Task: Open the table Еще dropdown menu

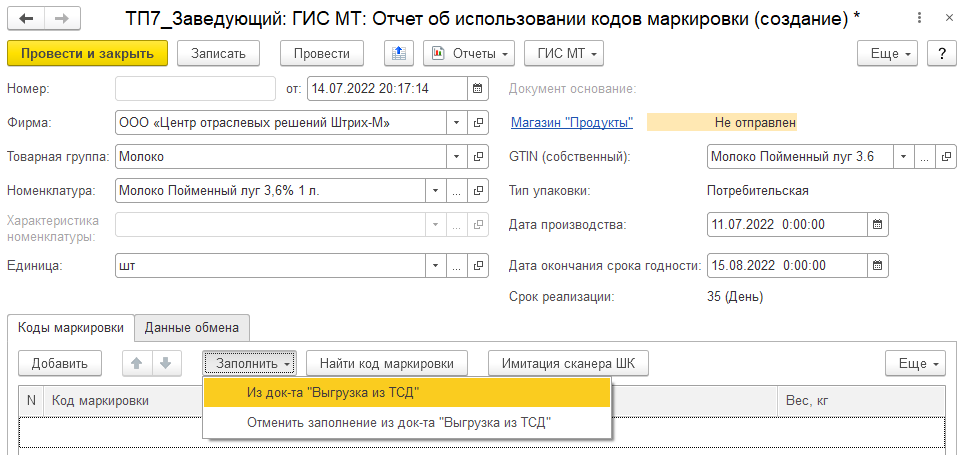Action: click(x=915, y=364)
